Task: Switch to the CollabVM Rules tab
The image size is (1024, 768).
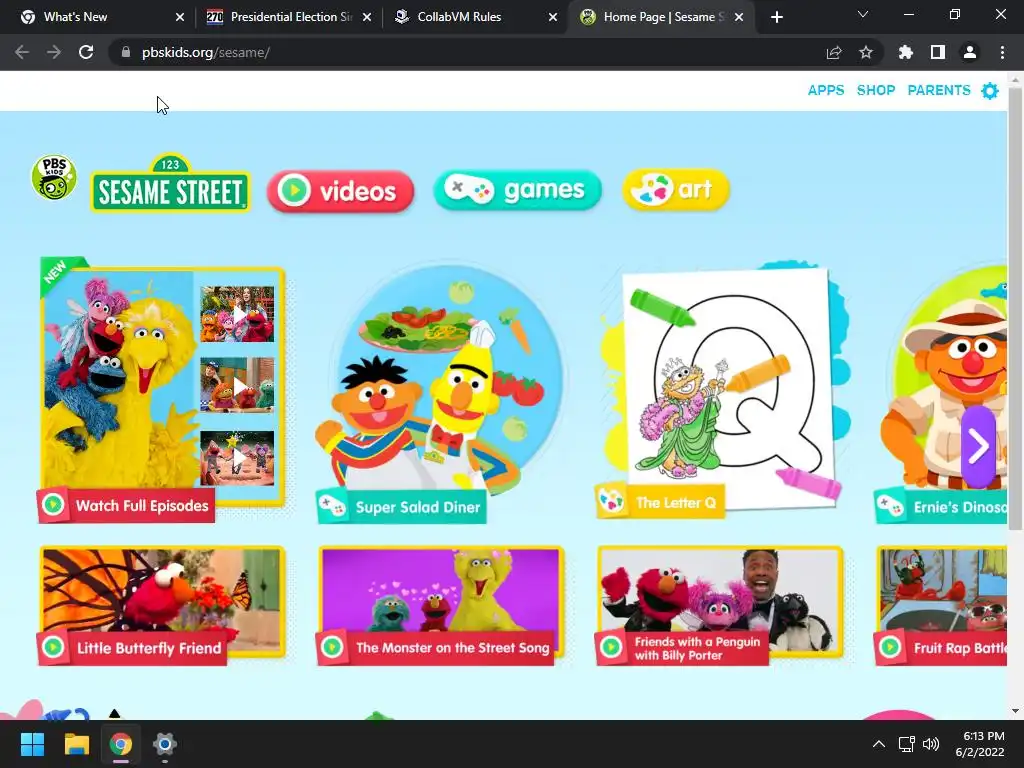Action: pyautogui.click(x=475, y=17)
